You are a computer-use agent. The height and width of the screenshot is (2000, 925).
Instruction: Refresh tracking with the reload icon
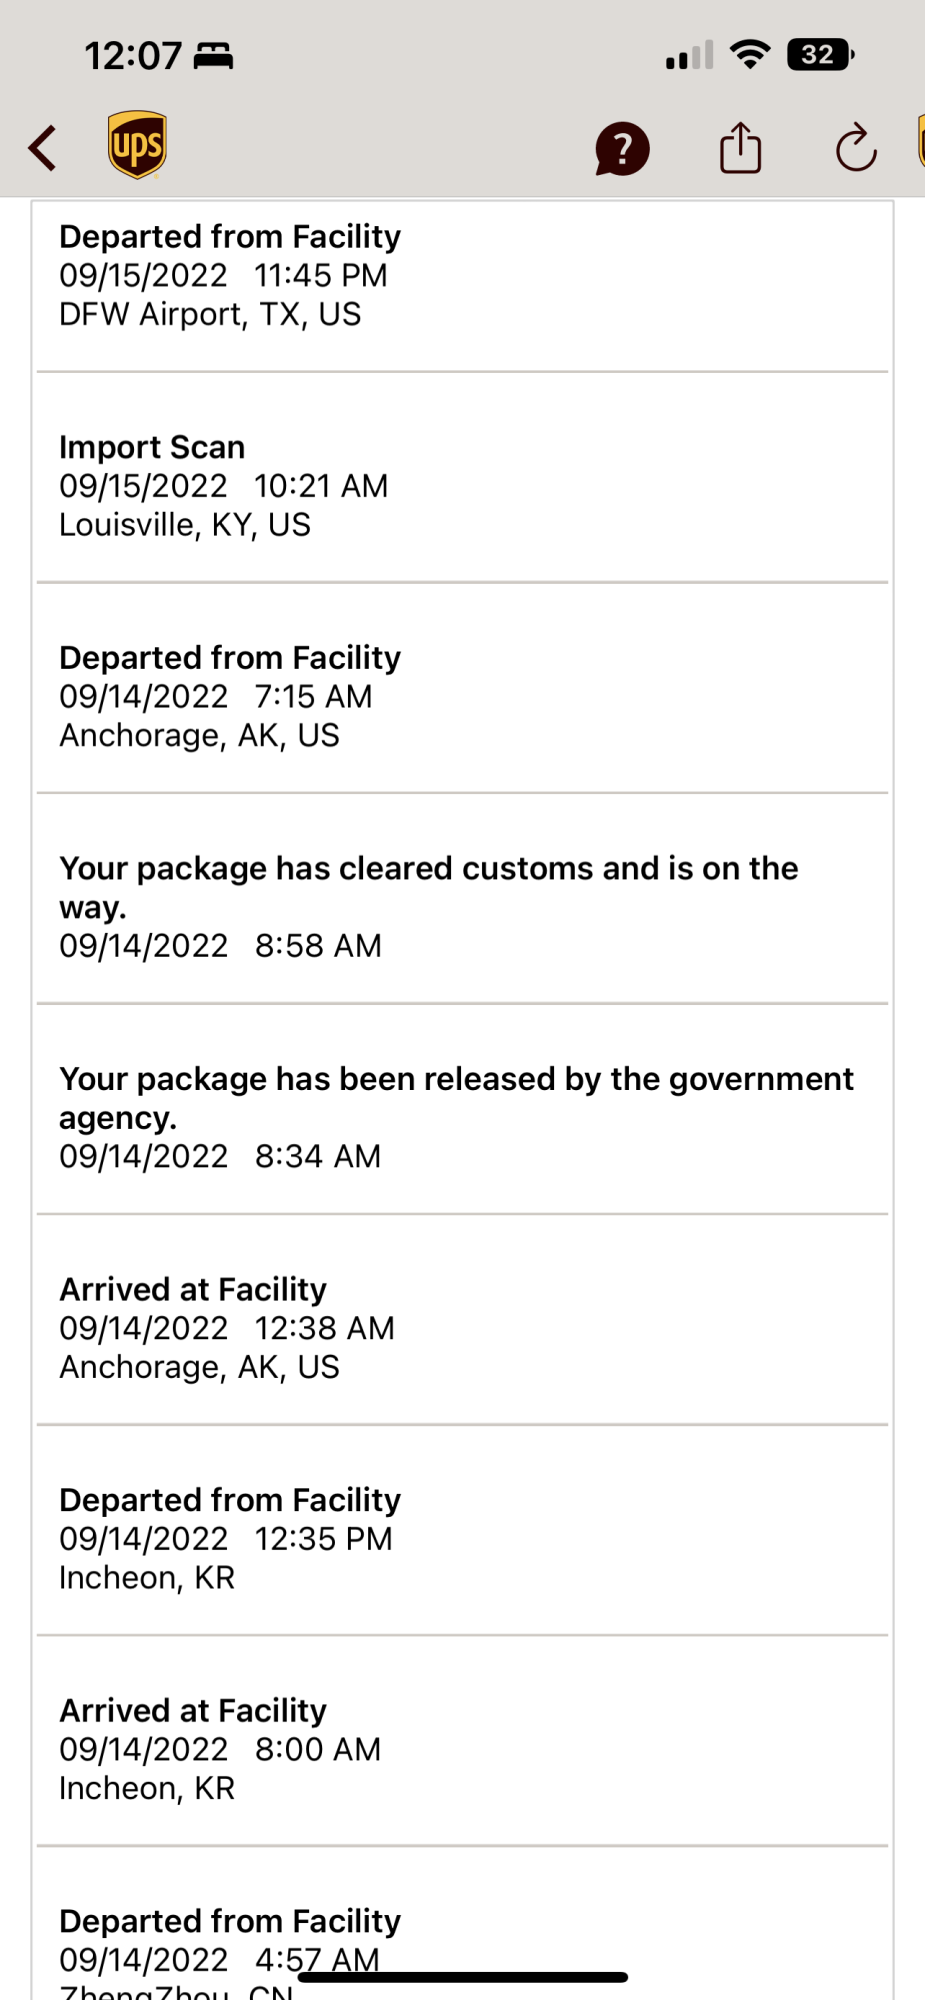[856, 149]
